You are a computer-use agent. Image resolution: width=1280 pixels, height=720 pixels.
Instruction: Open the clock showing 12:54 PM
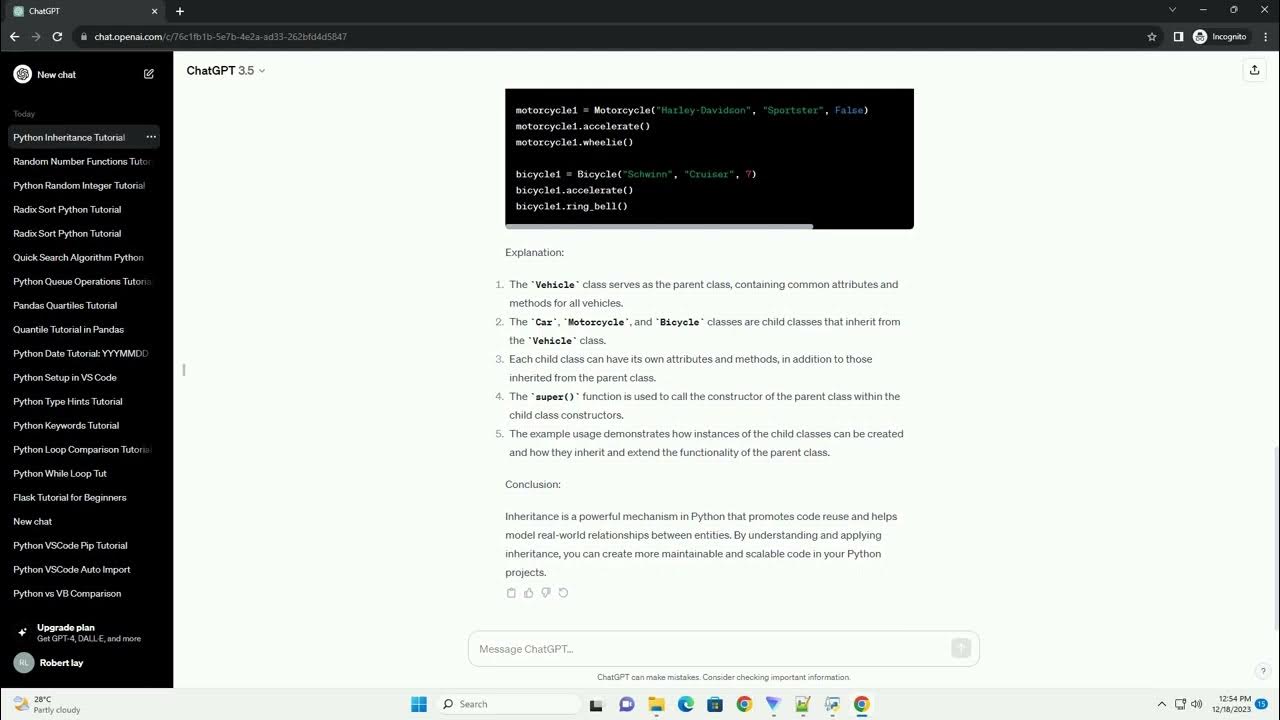point(1231,704)
